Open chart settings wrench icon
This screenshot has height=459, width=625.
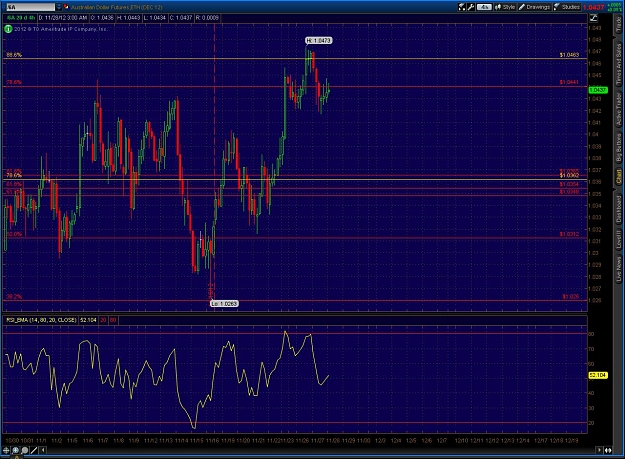(471, 7)
